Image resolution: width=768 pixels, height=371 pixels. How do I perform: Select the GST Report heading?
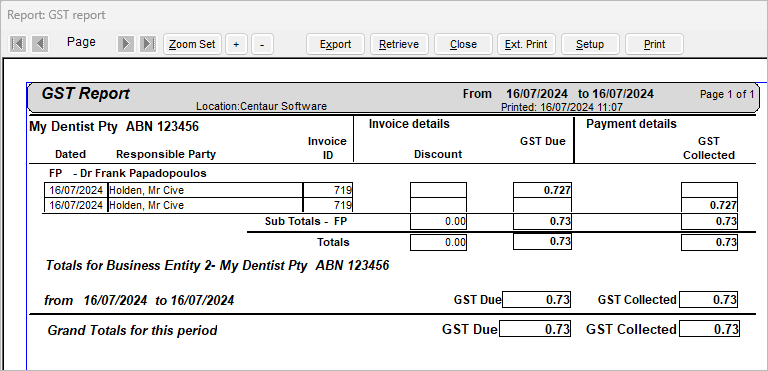pyautogui.click(x=86, y=93)
